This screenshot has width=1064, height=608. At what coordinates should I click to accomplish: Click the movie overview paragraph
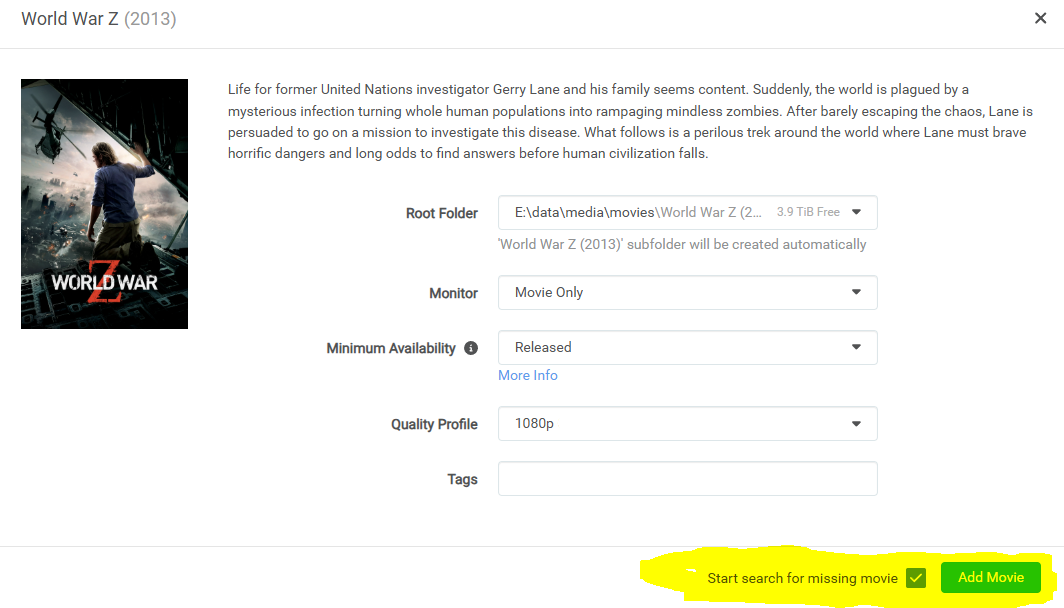click(630, 121)
